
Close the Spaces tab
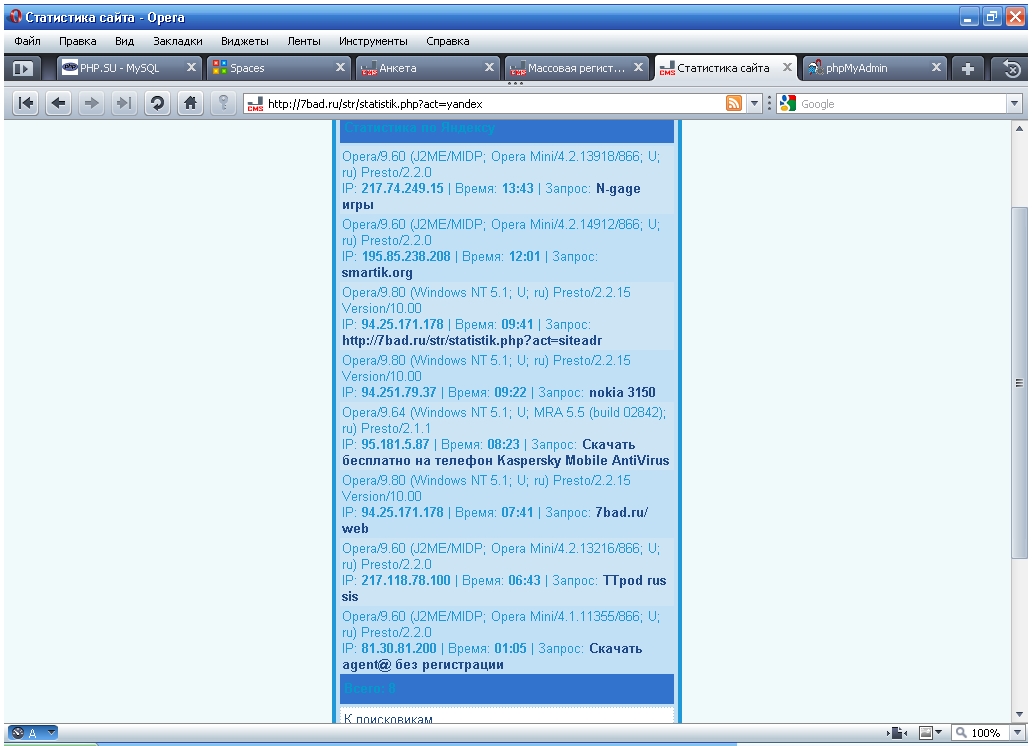[x=340, y=67]
